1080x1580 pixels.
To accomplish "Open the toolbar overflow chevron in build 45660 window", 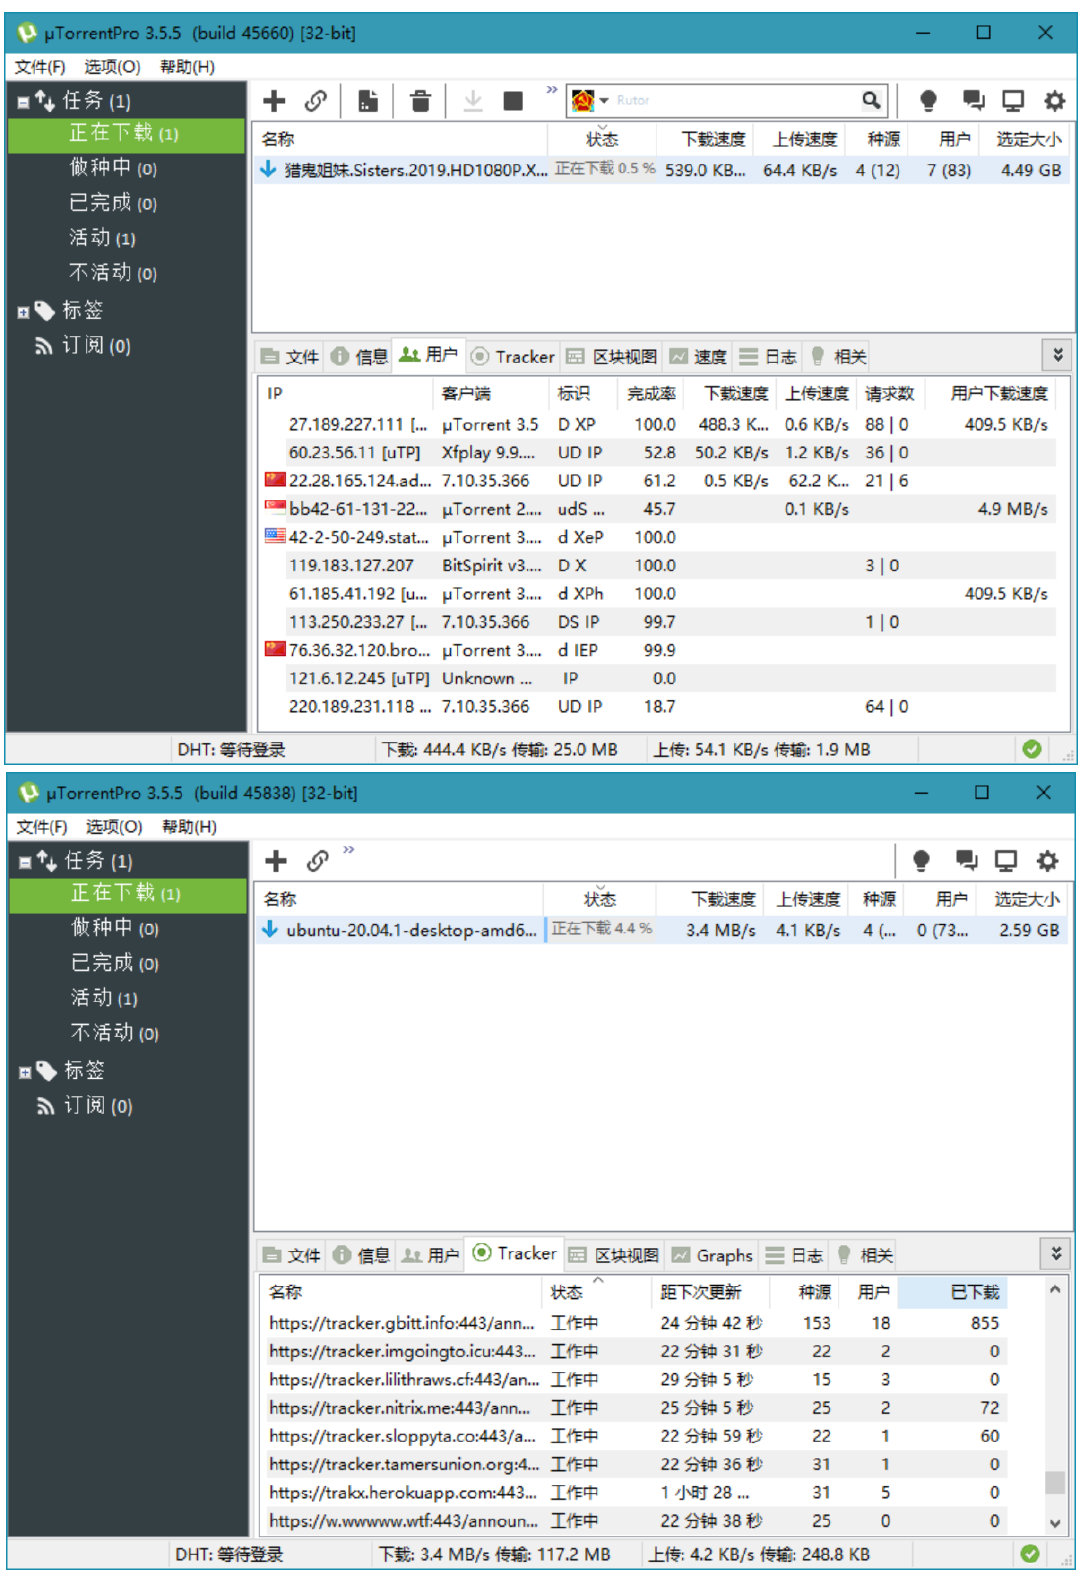I will click(551, 91).
